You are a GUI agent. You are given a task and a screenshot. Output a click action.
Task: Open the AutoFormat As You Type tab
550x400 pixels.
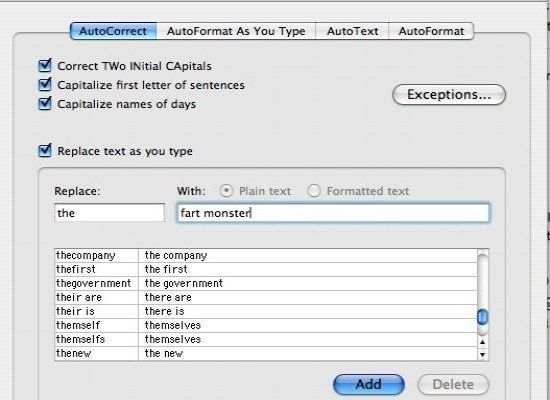pos(236,31)
